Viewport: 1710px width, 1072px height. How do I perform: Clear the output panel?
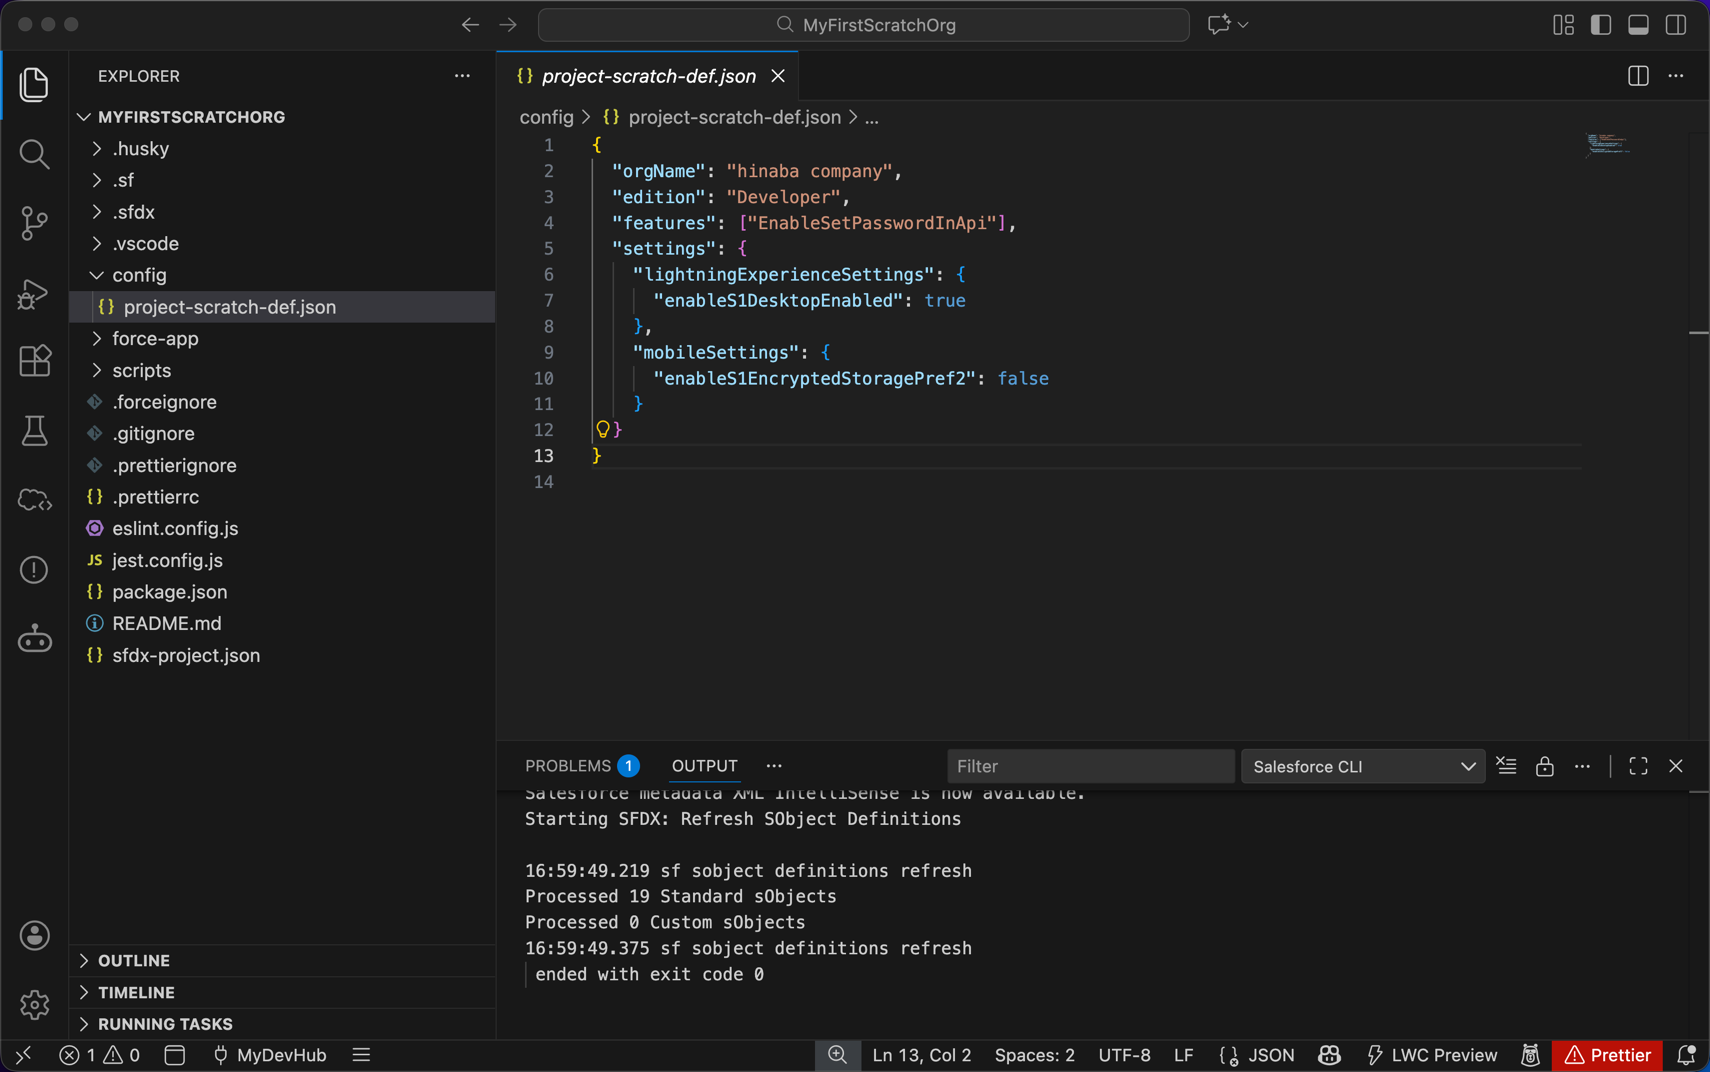click(x=1506, y=766)
